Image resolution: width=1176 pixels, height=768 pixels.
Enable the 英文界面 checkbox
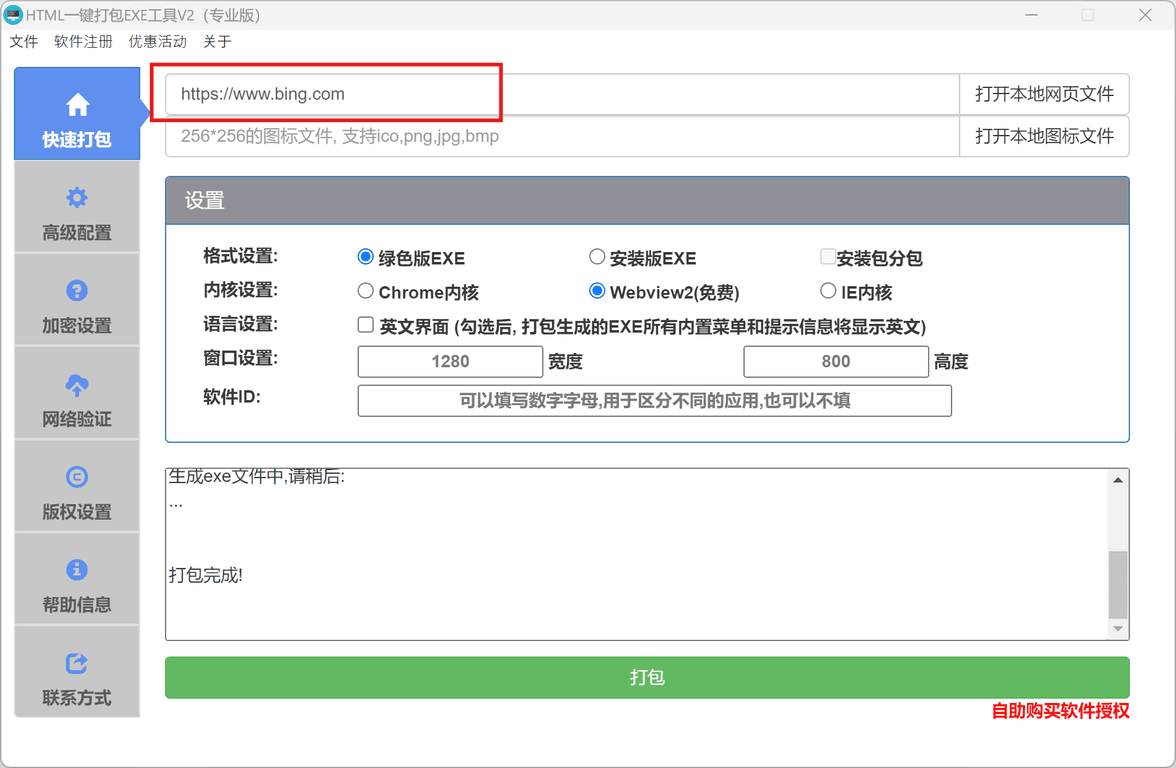pyautogui.click(x=366, y=325)
